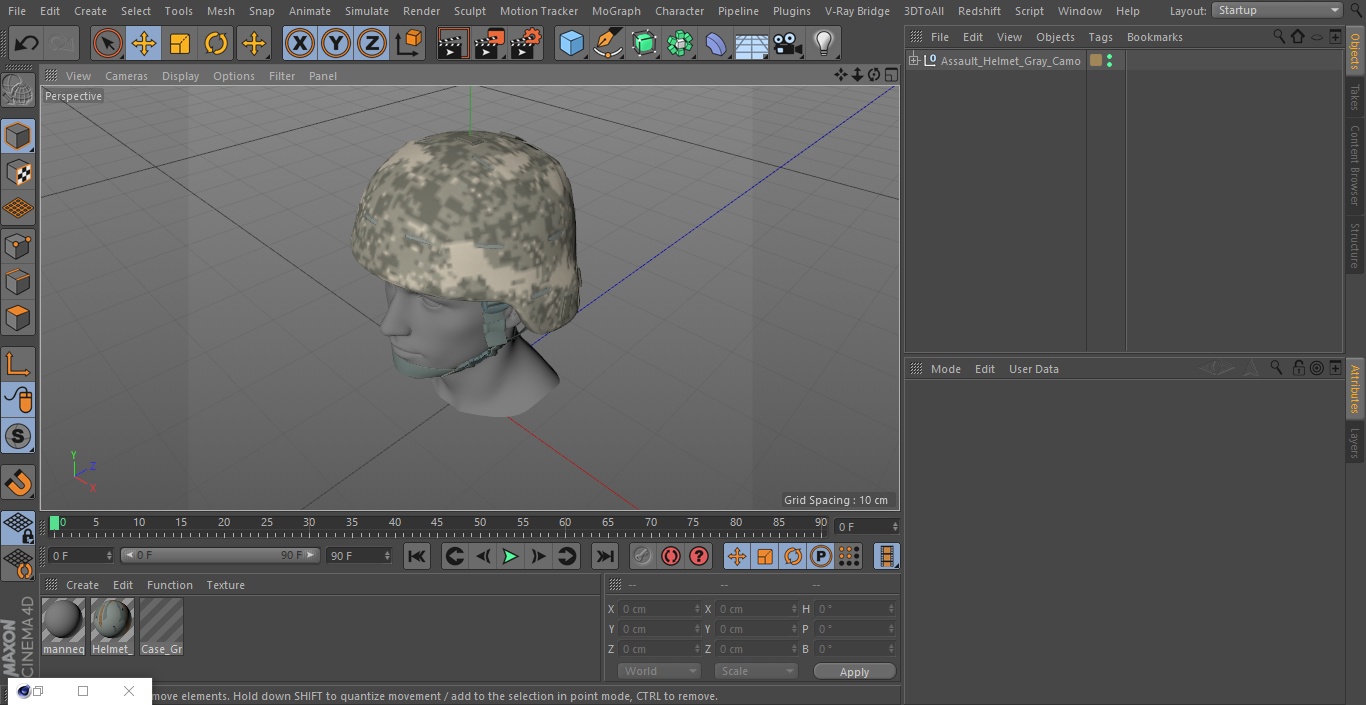
Task: Open the MoGraph menu
Action: 616,11
